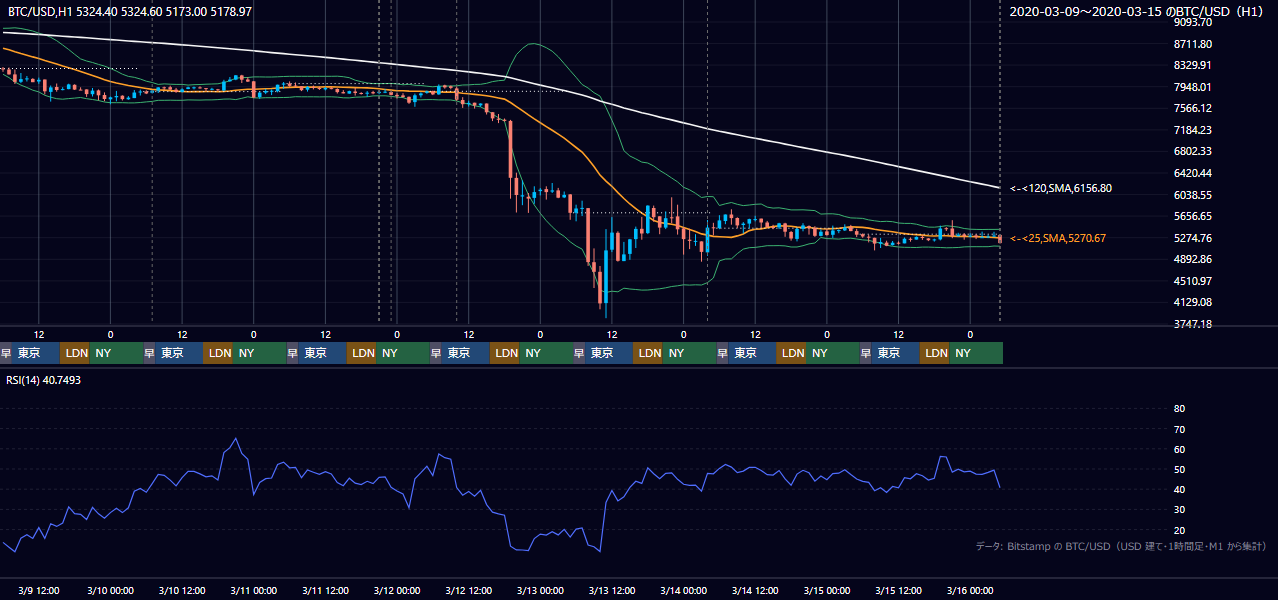Click price axis label 9093.70
The height and width of the screenshot is (600, 1278).
click(1193, 22)
